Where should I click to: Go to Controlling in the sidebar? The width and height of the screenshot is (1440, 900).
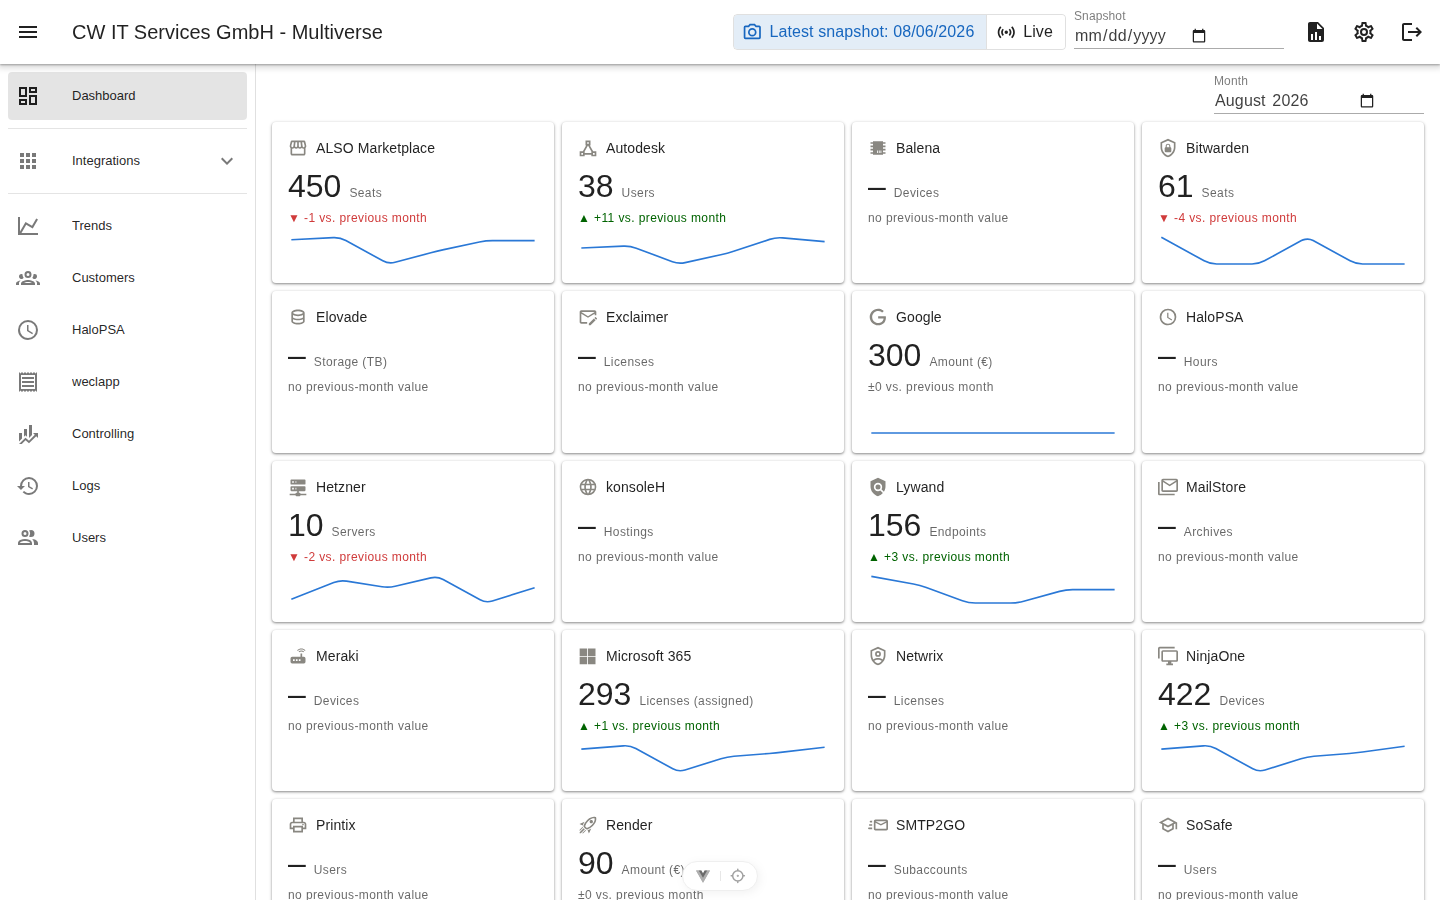[127, 434]
